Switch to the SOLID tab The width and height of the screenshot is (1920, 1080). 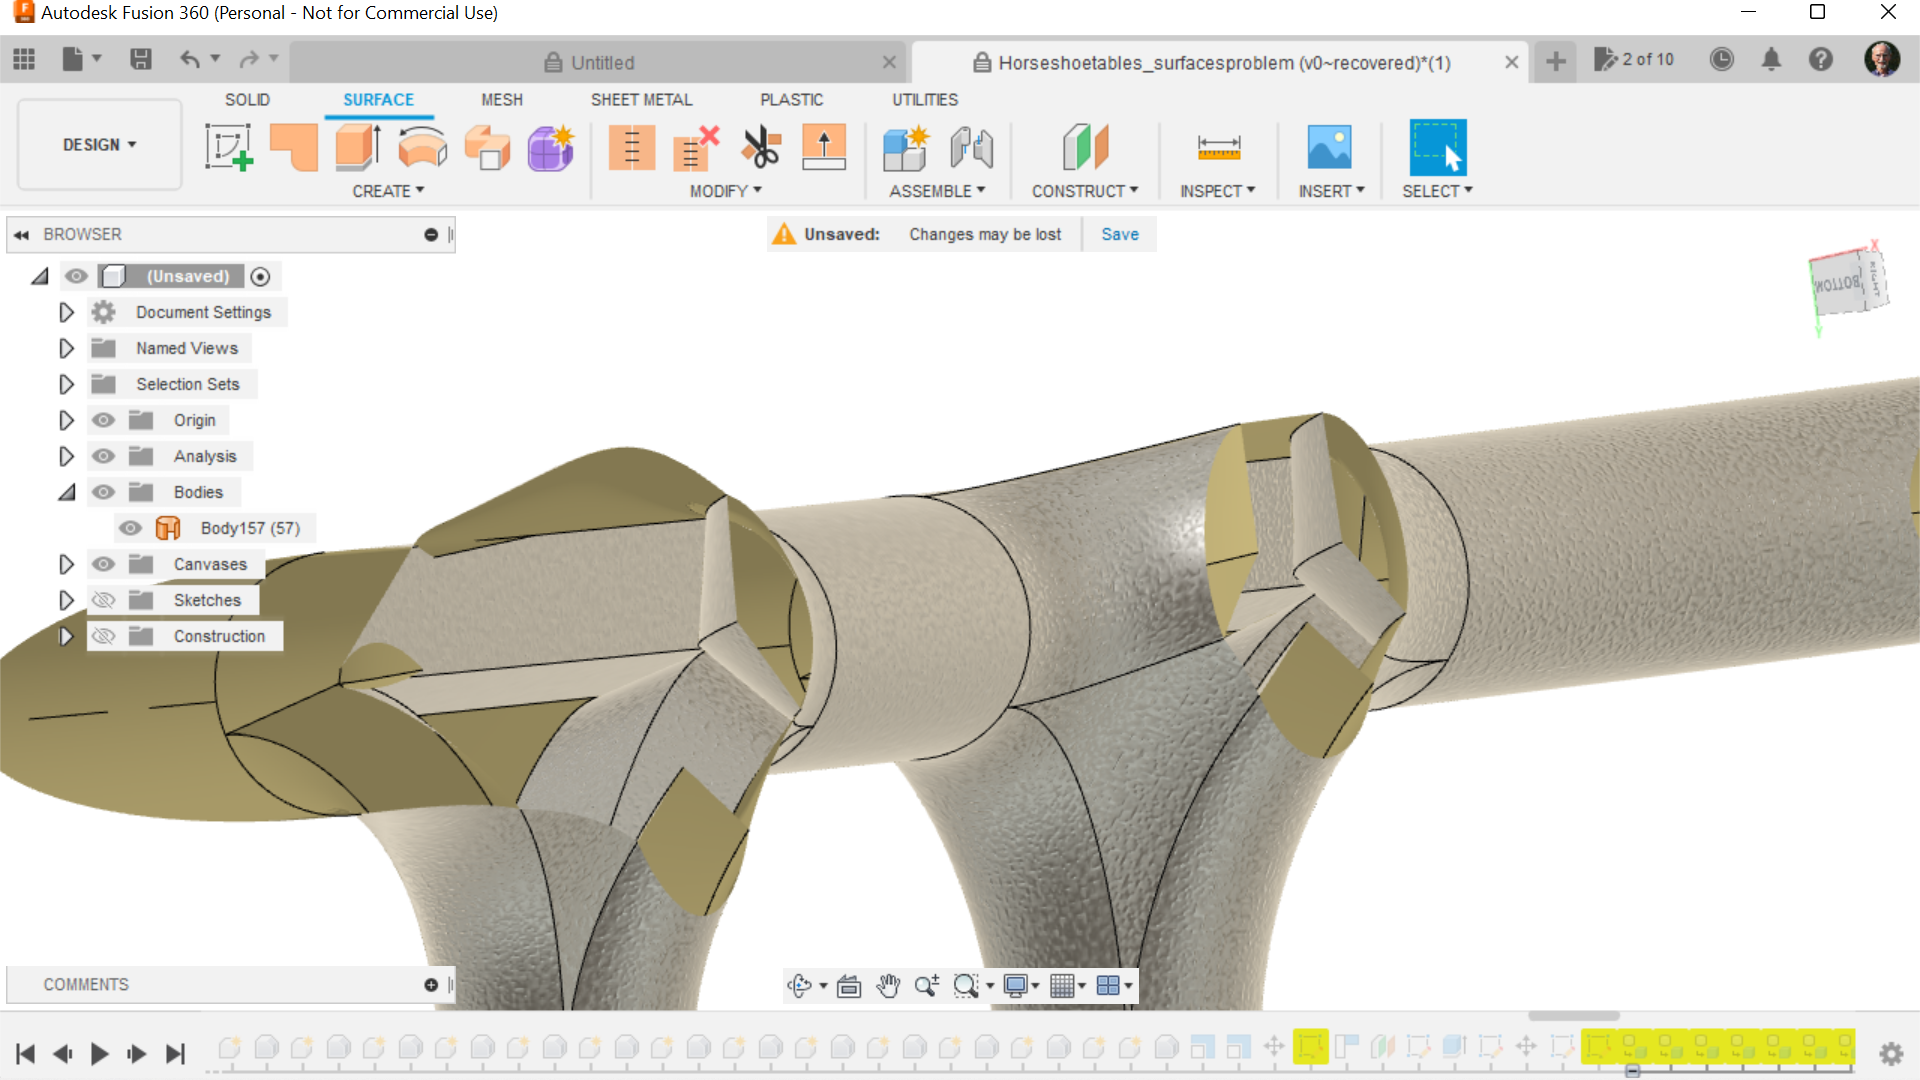click(247, 100)
